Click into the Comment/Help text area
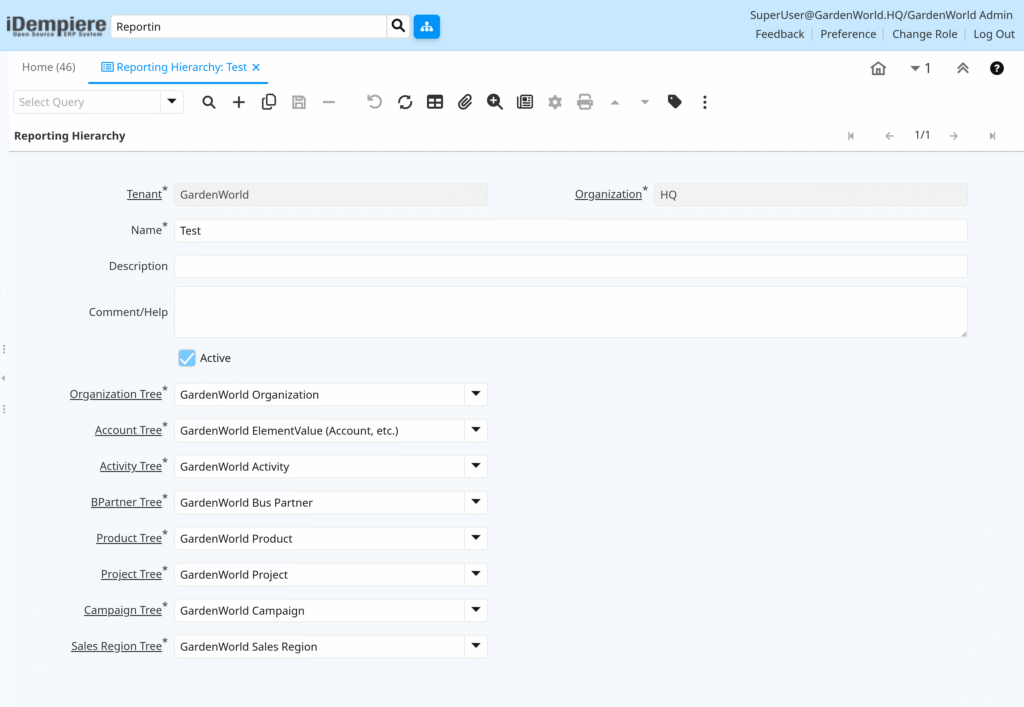The height and width of the screenshot is (707, 1024). point(570,312)
